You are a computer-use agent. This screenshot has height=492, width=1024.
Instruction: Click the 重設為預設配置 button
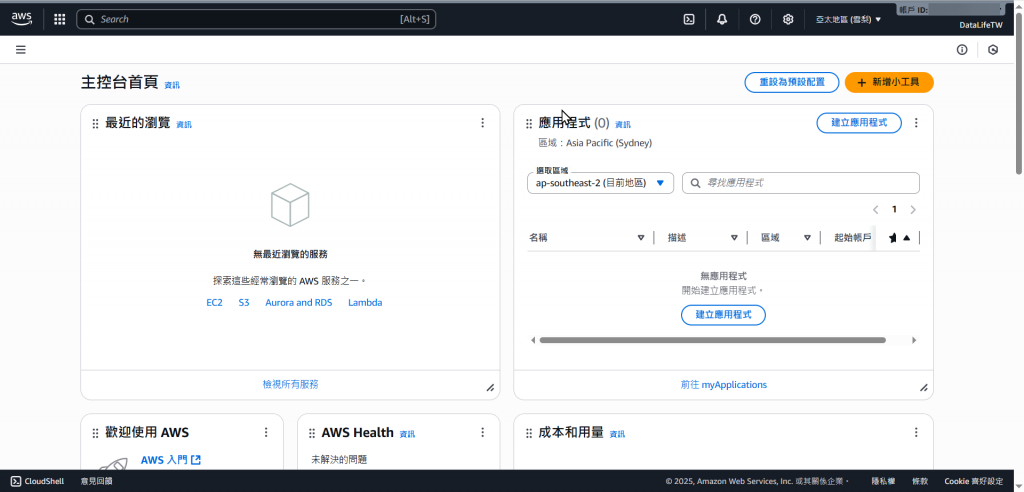tap(792, 82)
